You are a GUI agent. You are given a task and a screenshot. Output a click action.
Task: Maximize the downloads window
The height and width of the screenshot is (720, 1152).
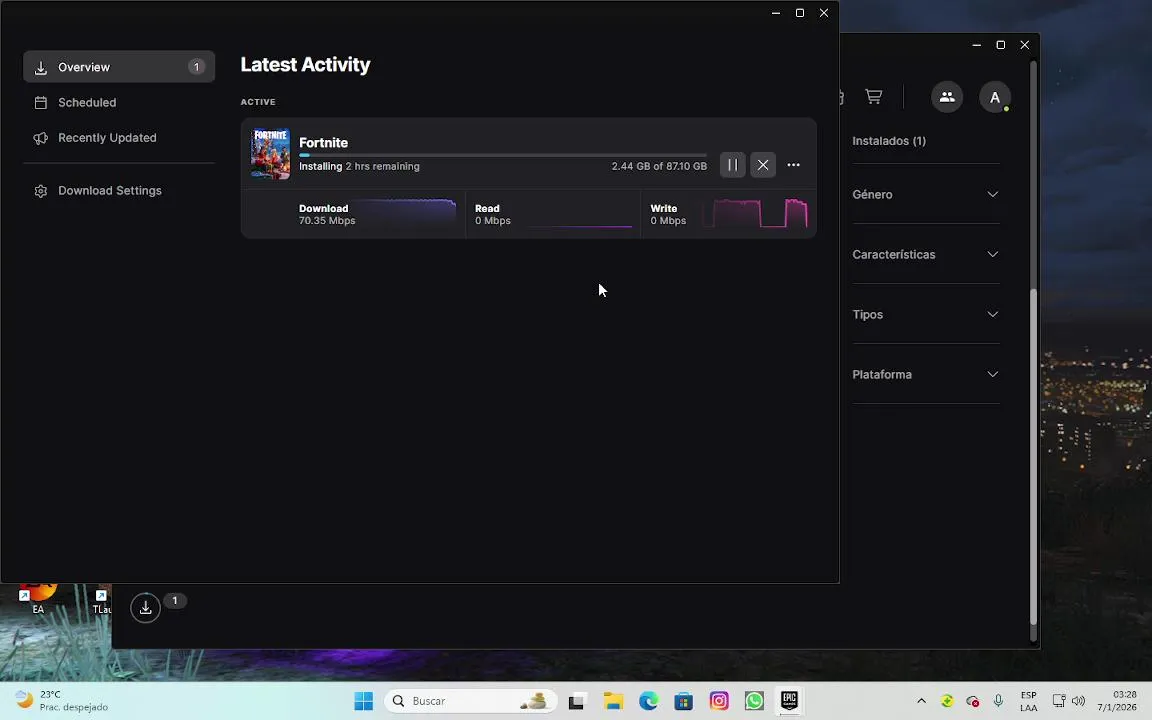[x=800, y=12]
